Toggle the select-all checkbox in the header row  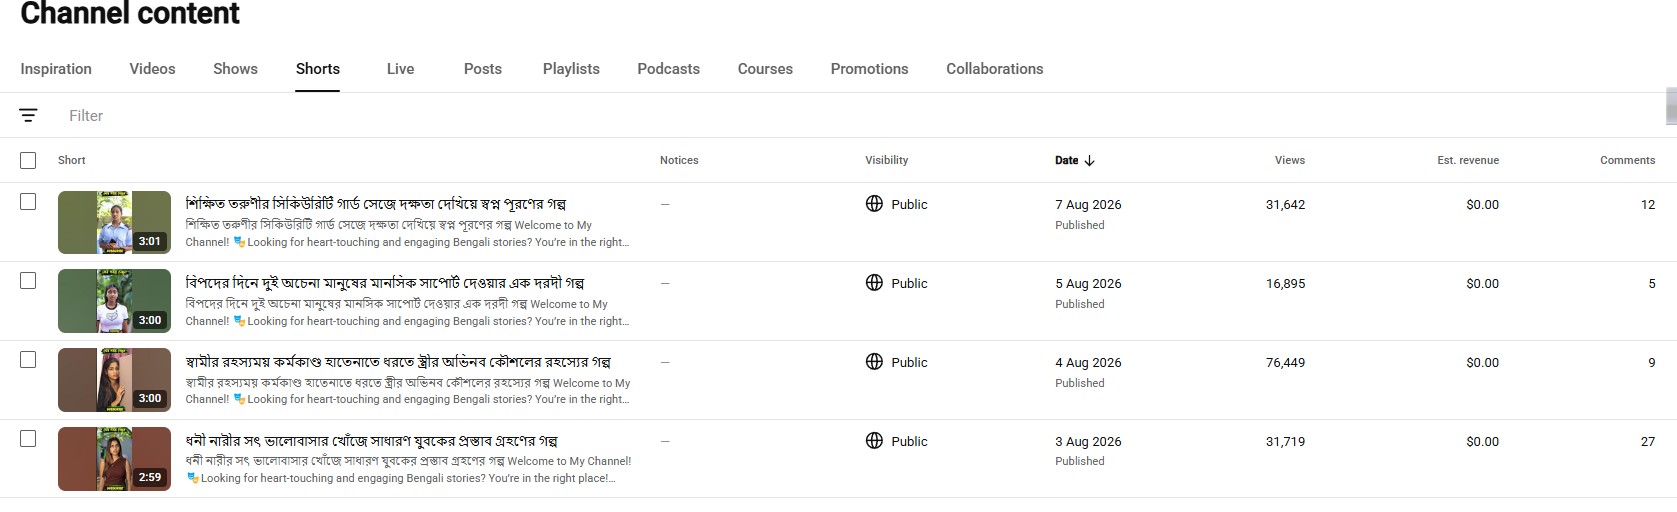tap(28, 160)
